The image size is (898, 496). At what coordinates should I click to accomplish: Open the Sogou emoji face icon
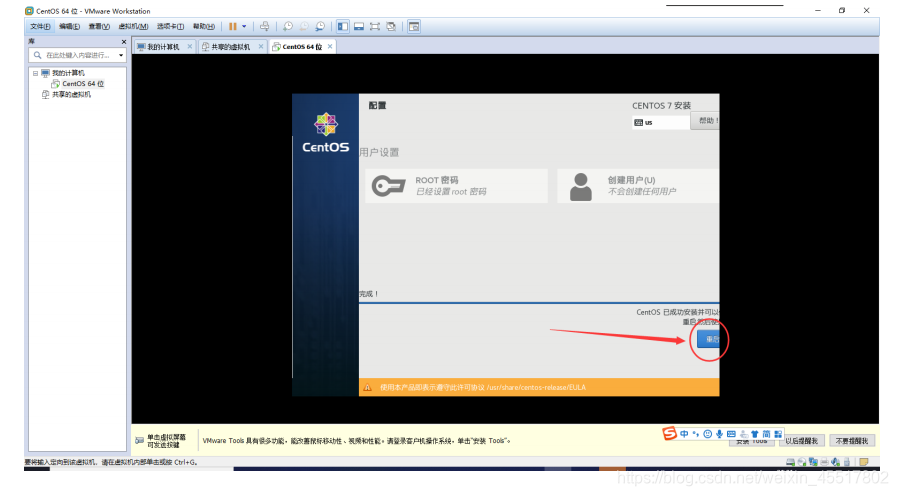click(708, 434)
